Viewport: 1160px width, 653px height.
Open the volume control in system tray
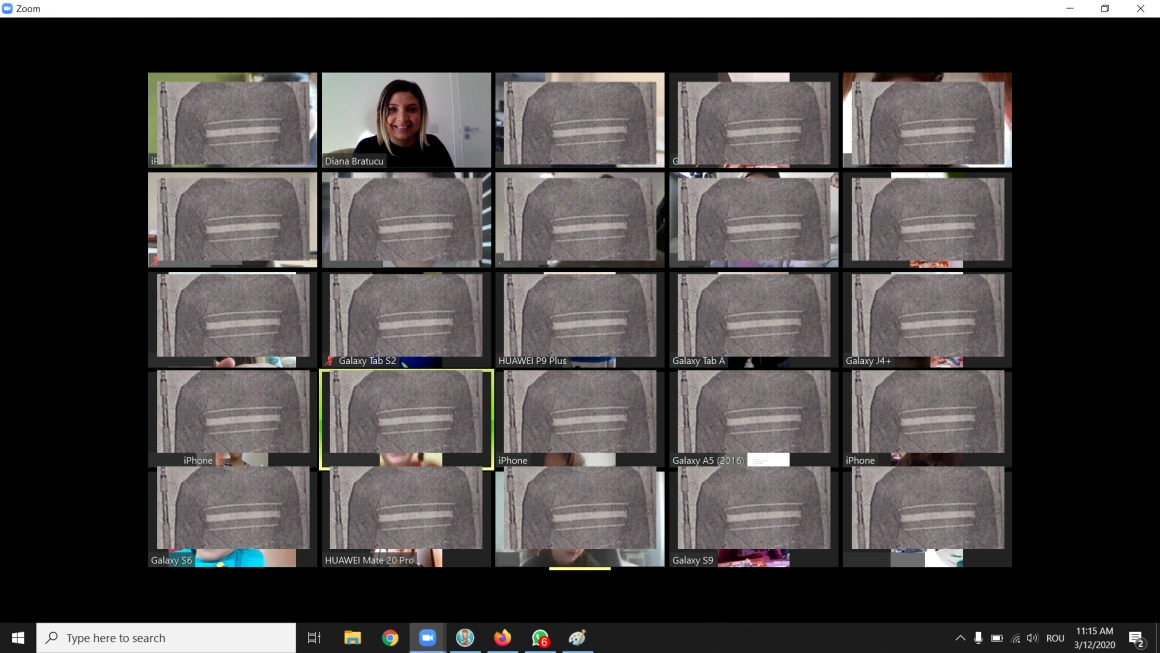[x=1032, y=638]
